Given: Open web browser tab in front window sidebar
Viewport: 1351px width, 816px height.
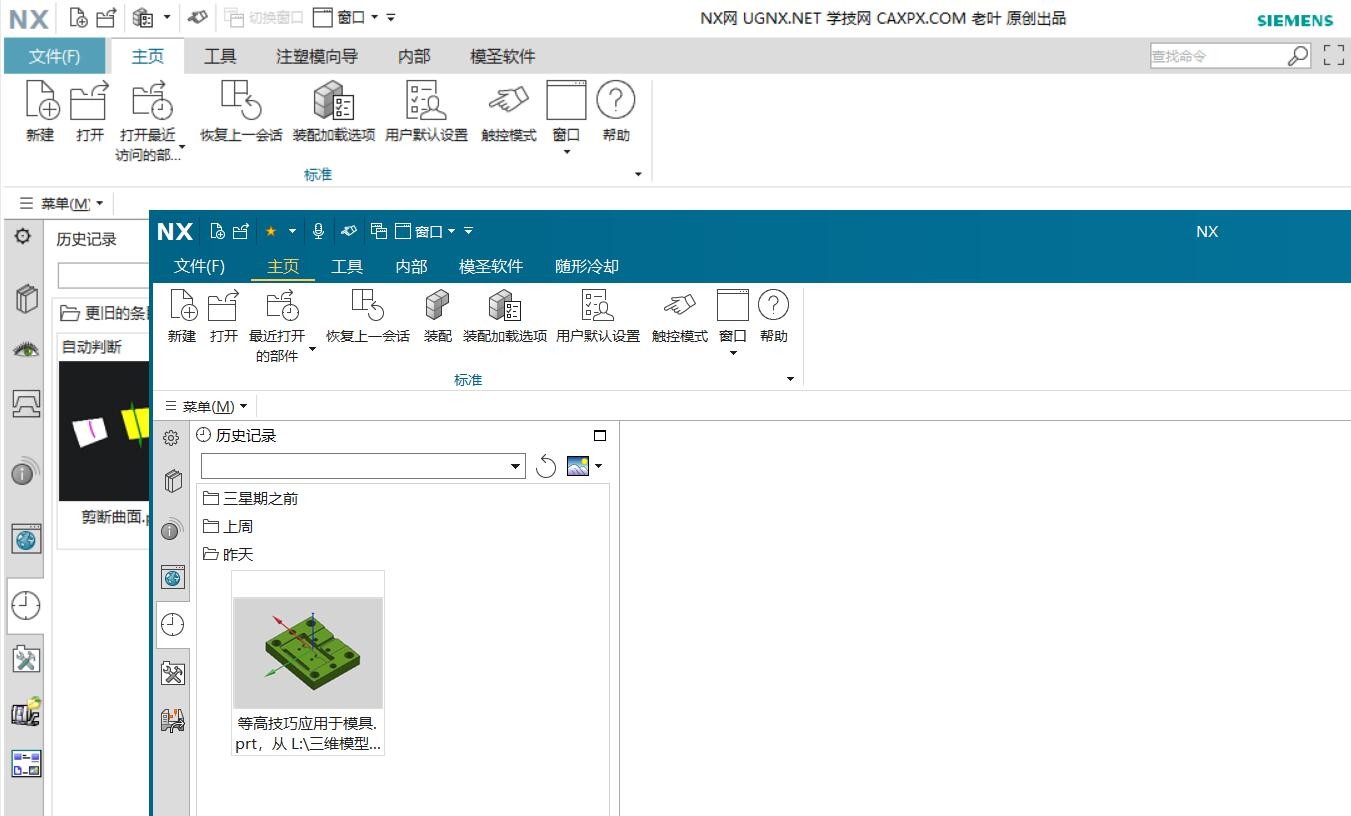Looking at the screenshot, I should (173, 577).
